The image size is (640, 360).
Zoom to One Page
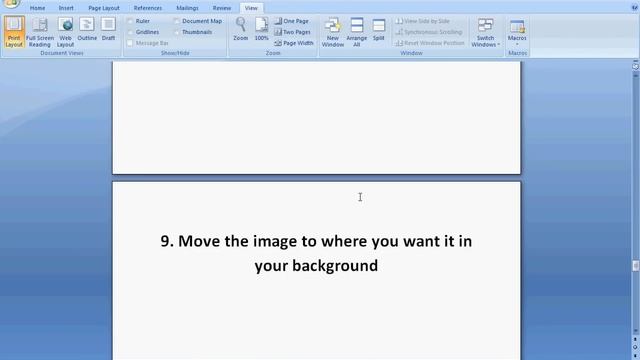pyautogui.click(x=291, y=21)
